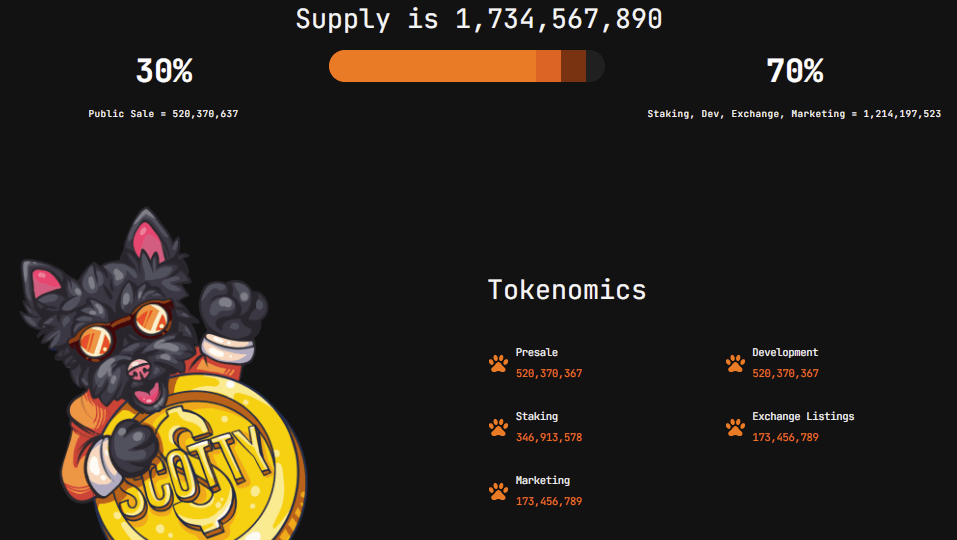Click the medium orange bar segment

(x=549, y=66)
